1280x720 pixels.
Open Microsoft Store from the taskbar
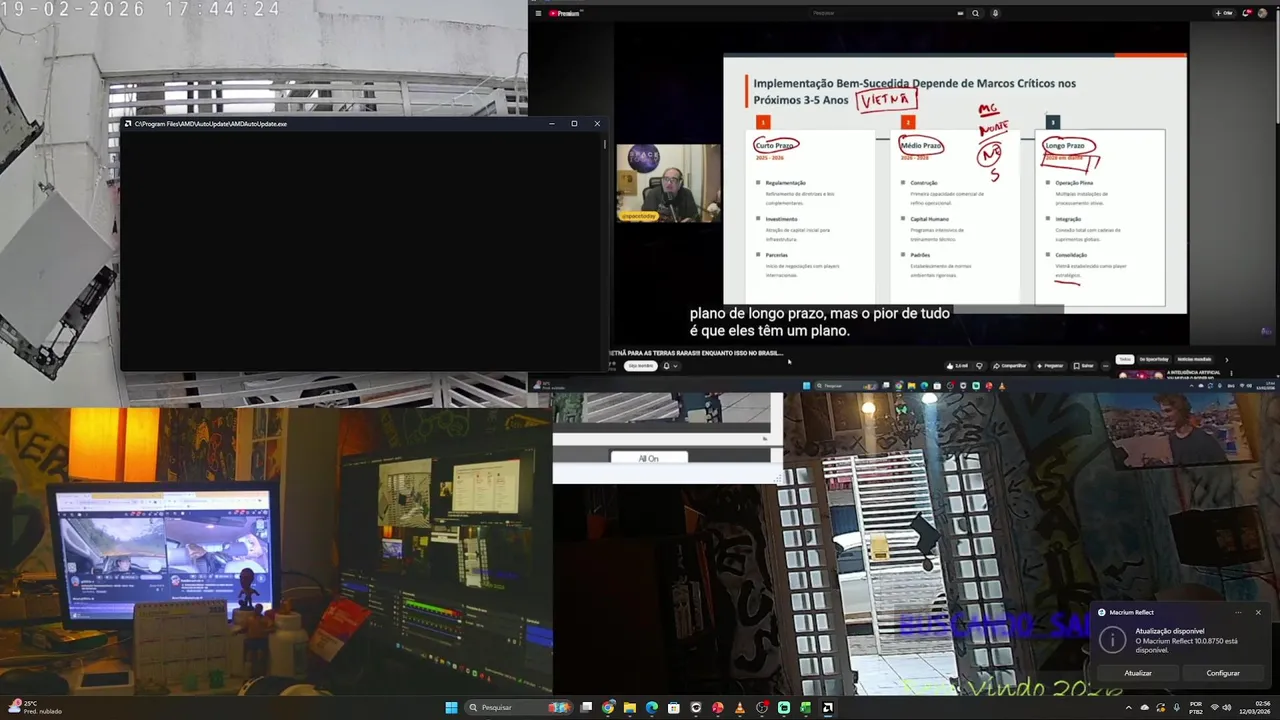pos(674,708)
